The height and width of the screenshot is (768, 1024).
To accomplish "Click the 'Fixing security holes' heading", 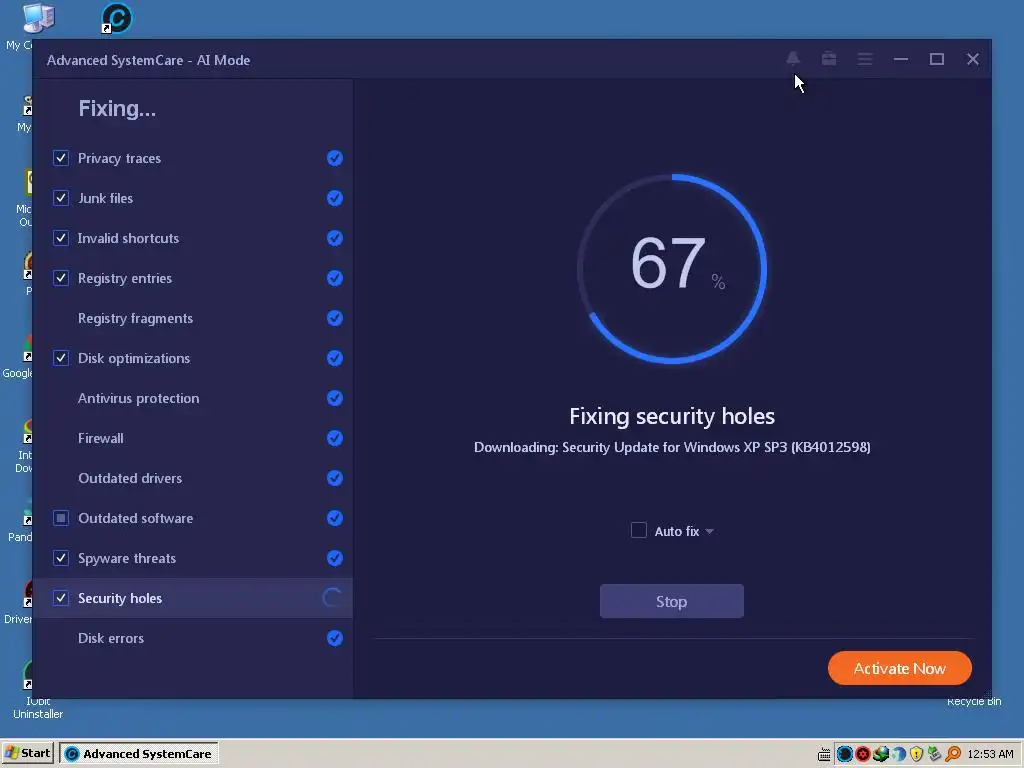I will pyautogui.click(x=672, y=417).
